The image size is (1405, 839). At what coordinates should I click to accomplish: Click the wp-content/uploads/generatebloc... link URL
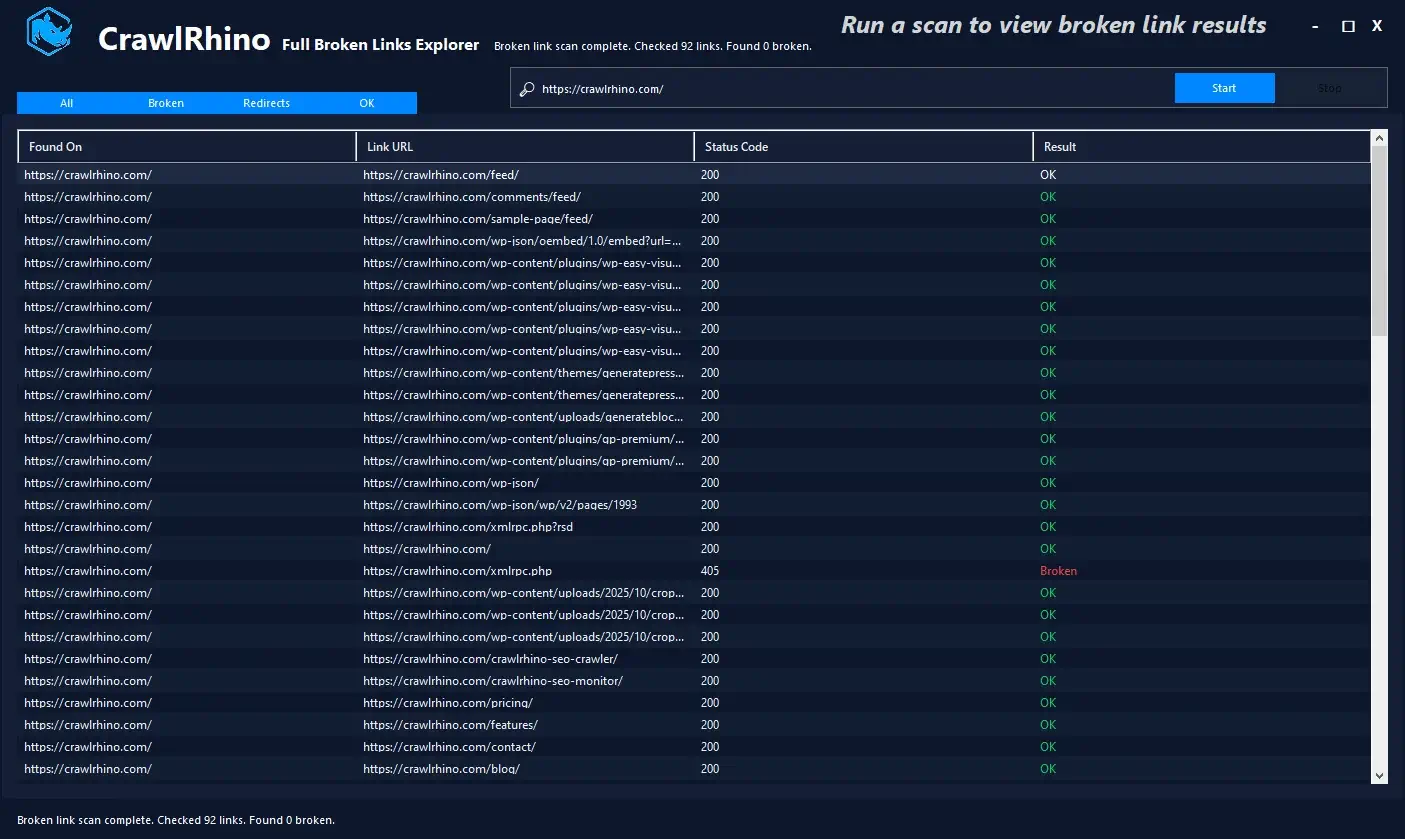523,417
